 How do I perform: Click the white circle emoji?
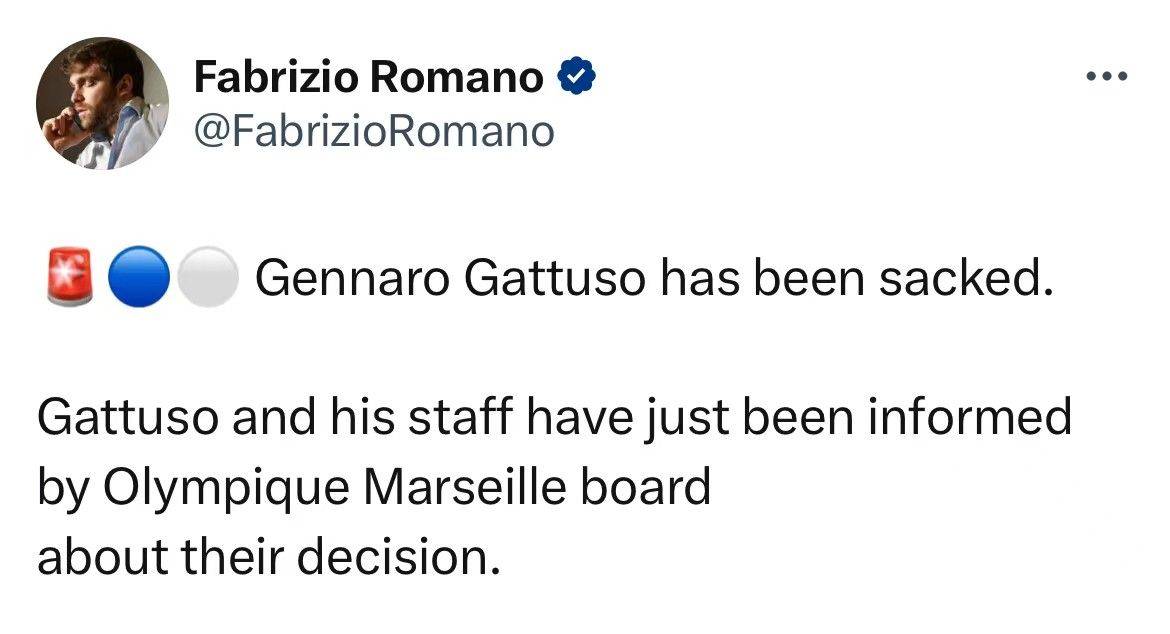click(208, 276)
